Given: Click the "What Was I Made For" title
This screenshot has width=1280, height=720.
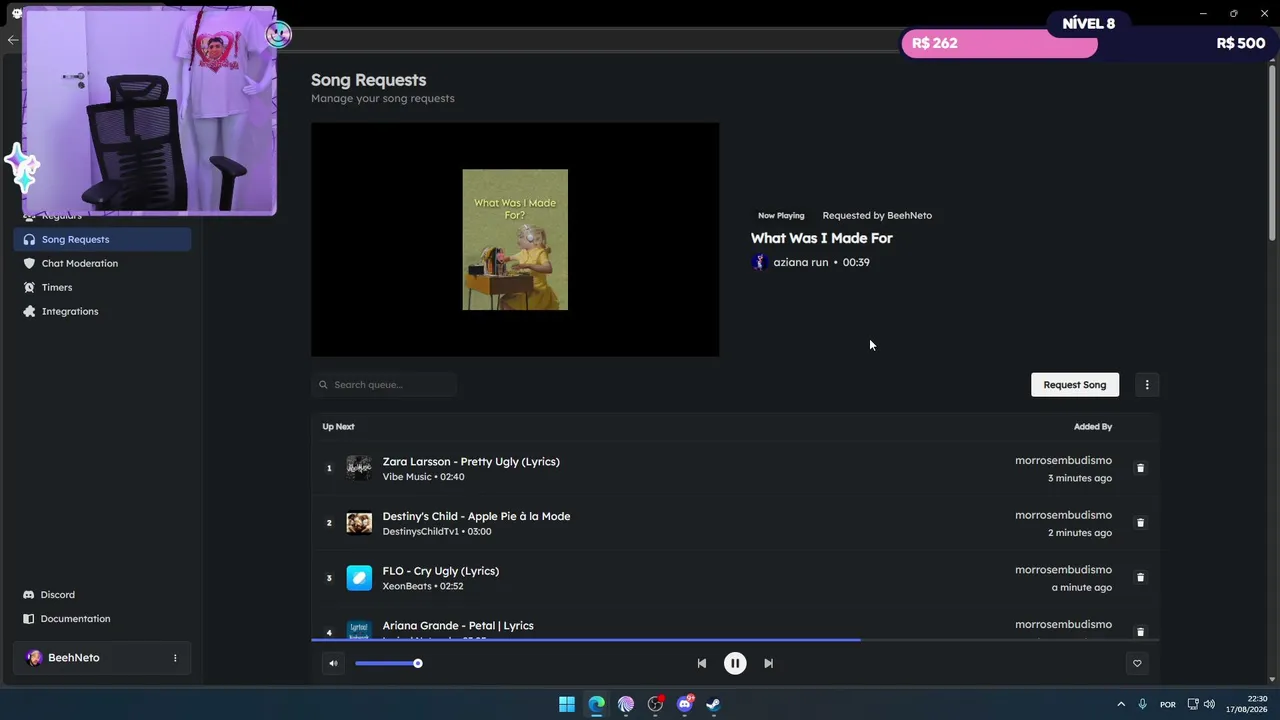Looking at the screenshot, I should coord(822,238).
